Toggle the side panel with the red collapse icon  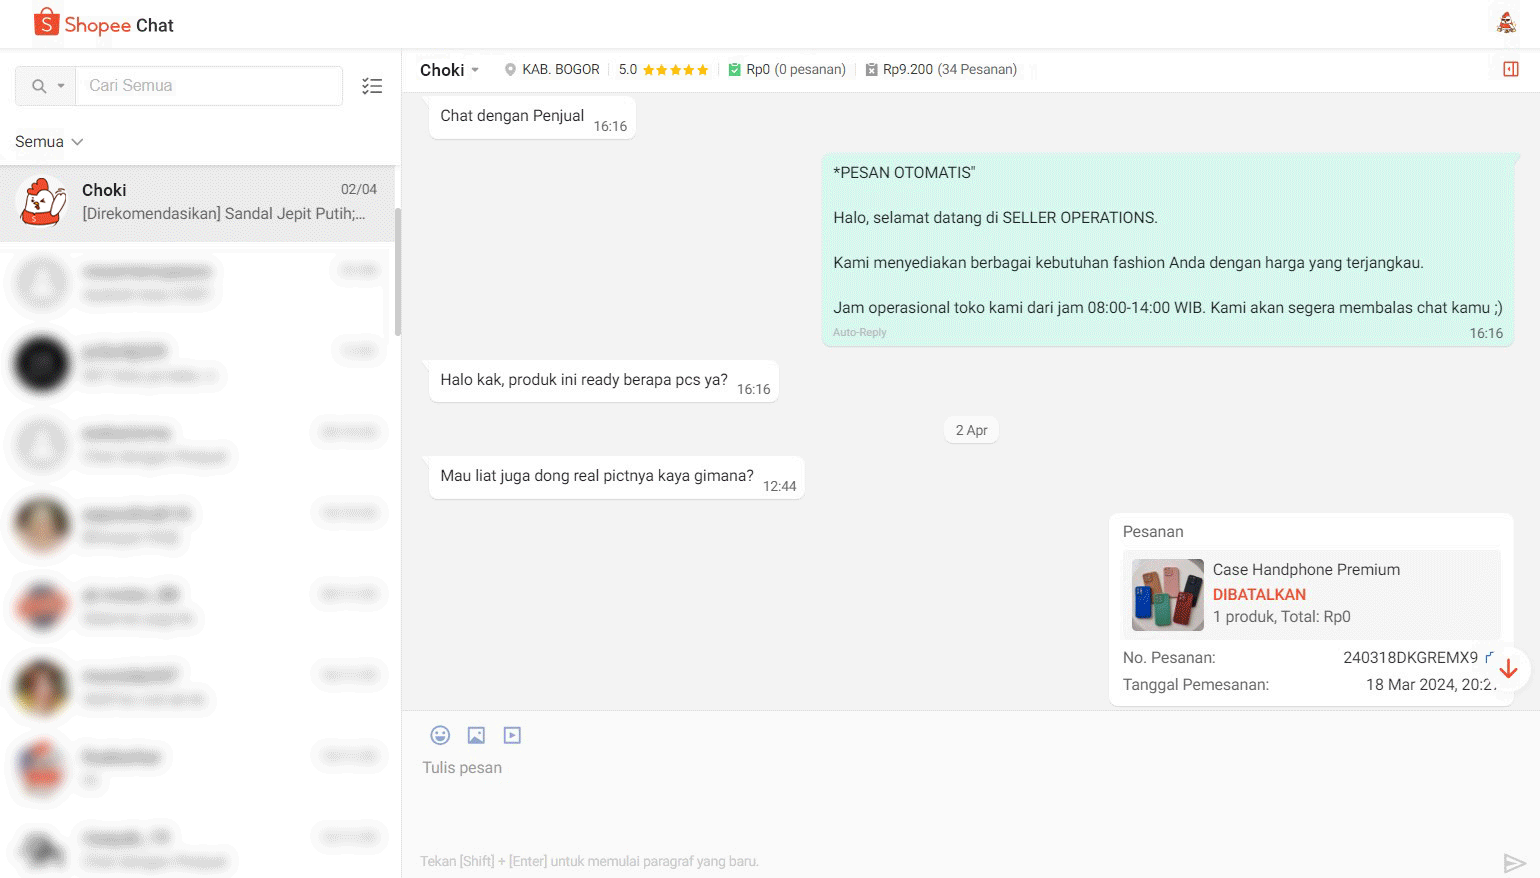pyautogui.click(x=1510, y=68)
